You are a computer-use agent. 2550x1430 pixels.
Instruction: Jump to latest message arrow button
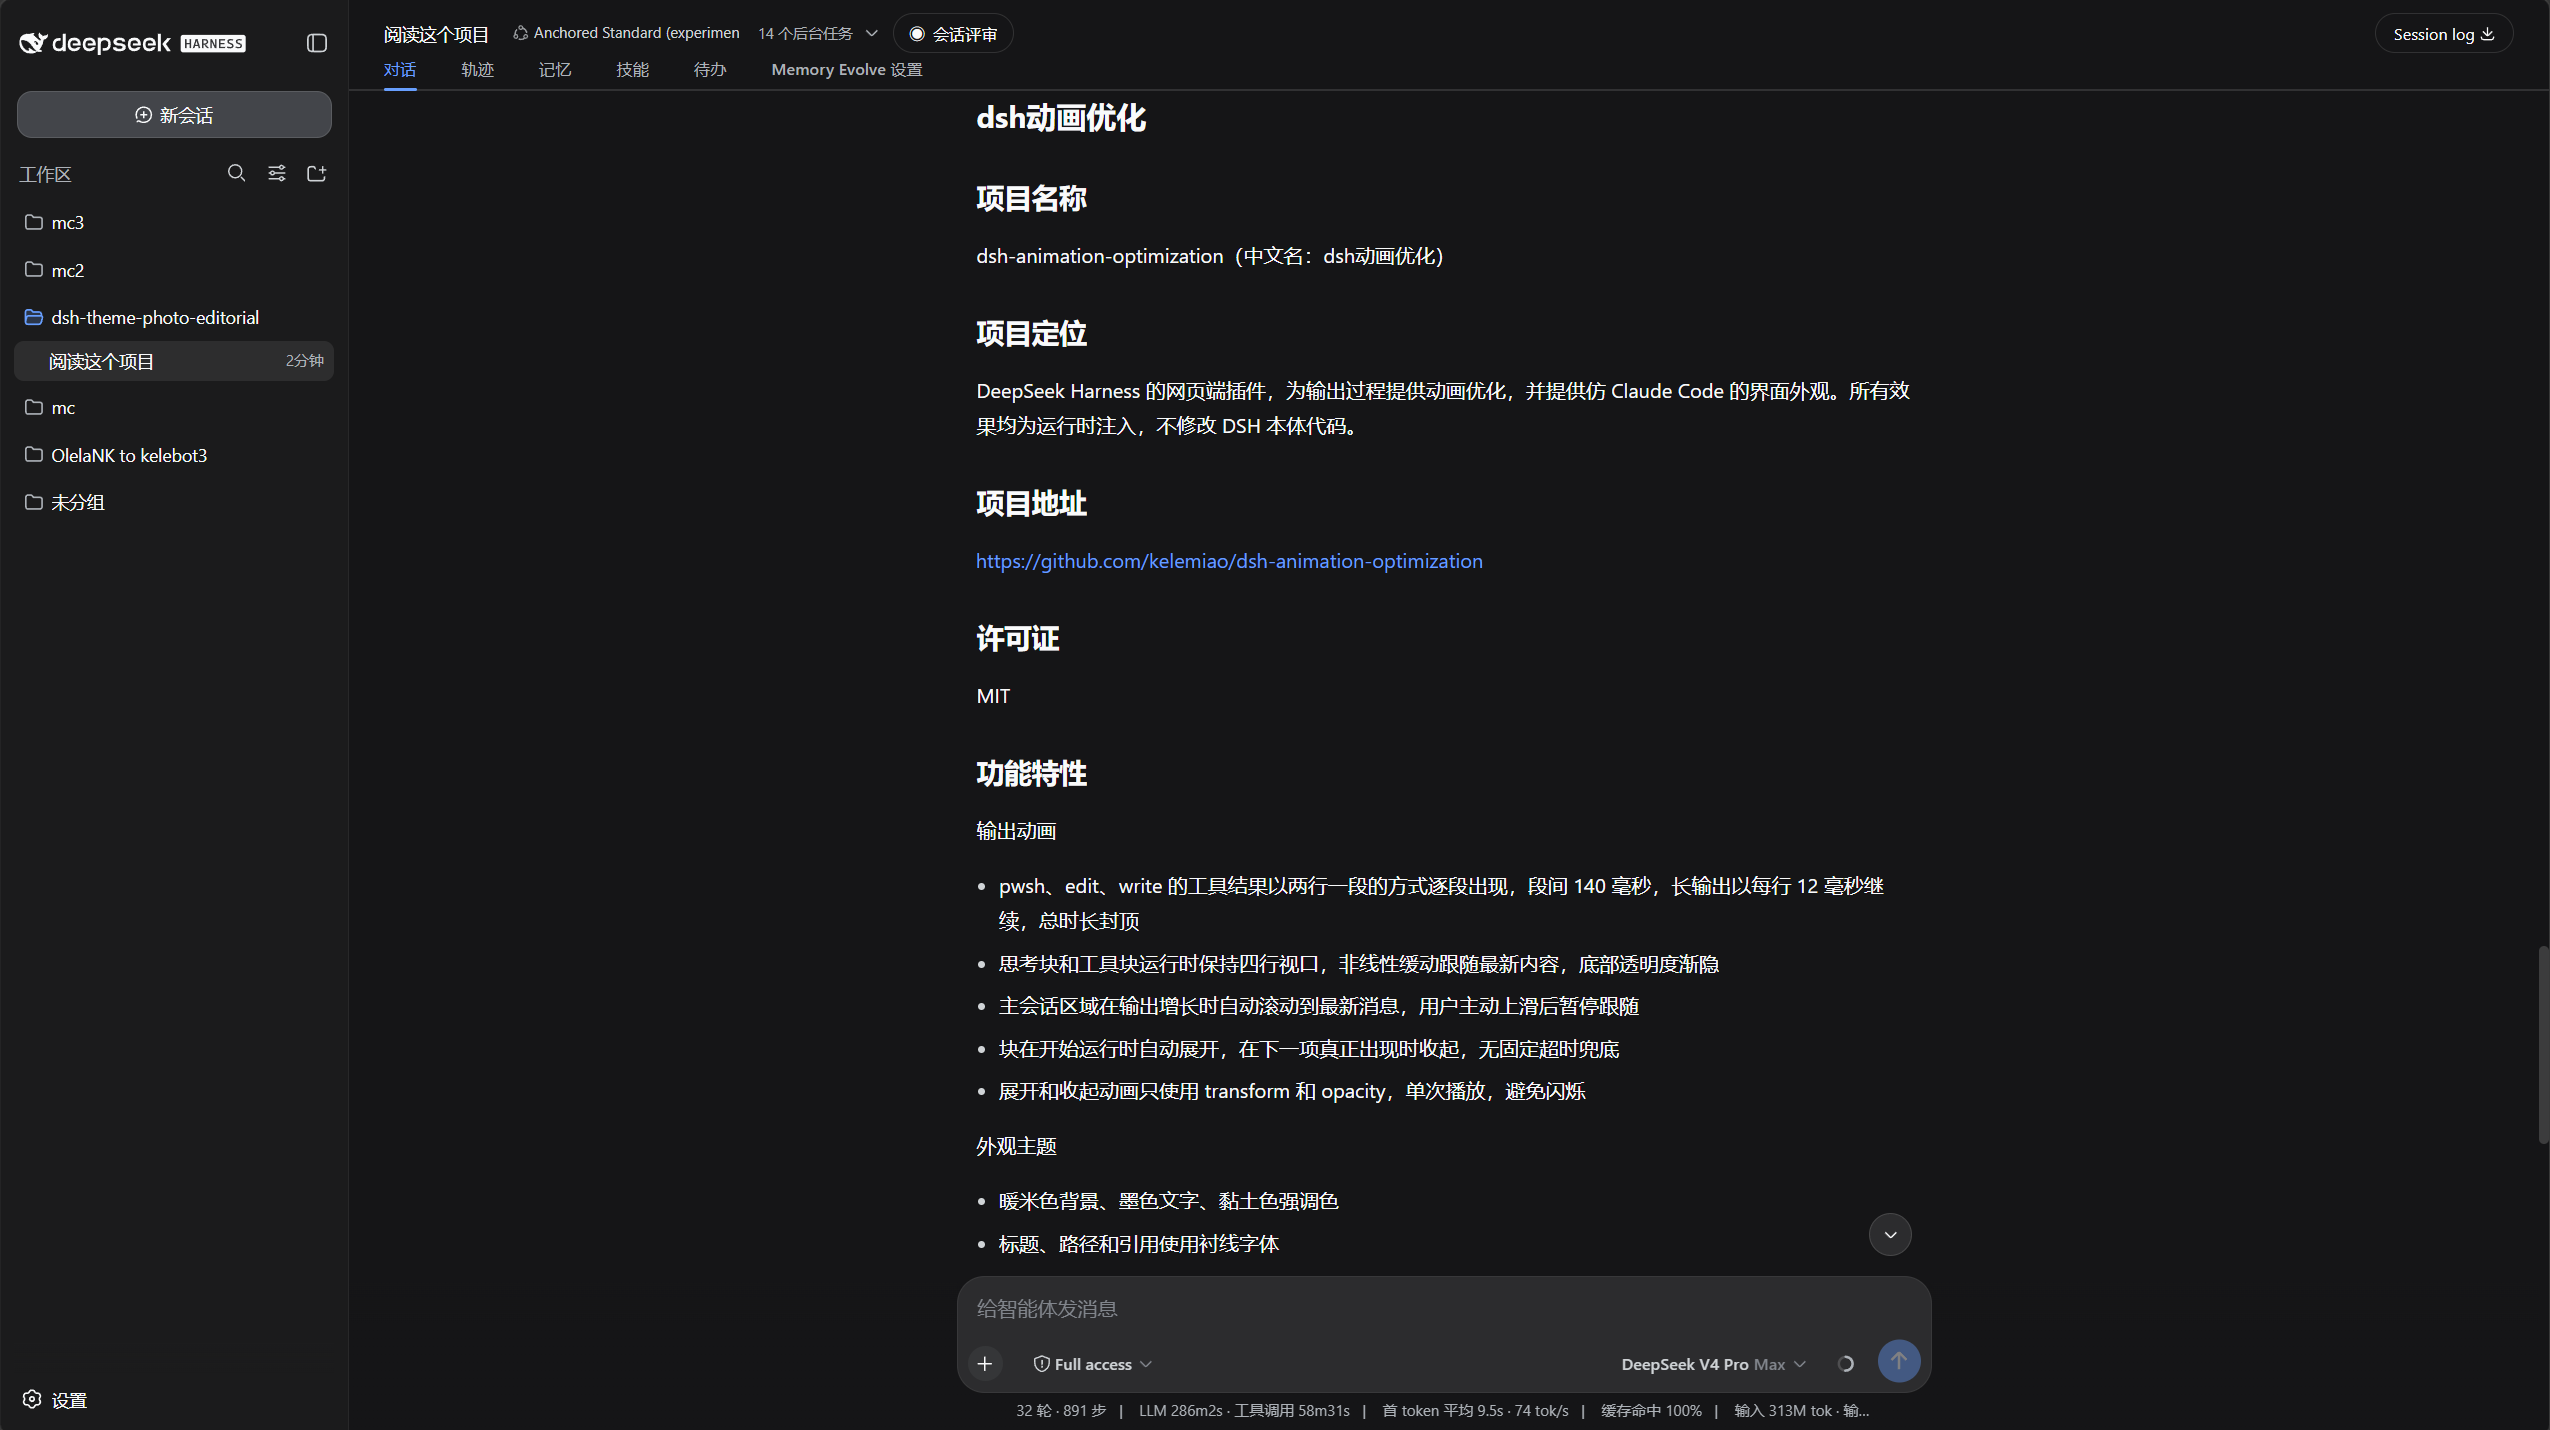(x=1890, y=1235)
